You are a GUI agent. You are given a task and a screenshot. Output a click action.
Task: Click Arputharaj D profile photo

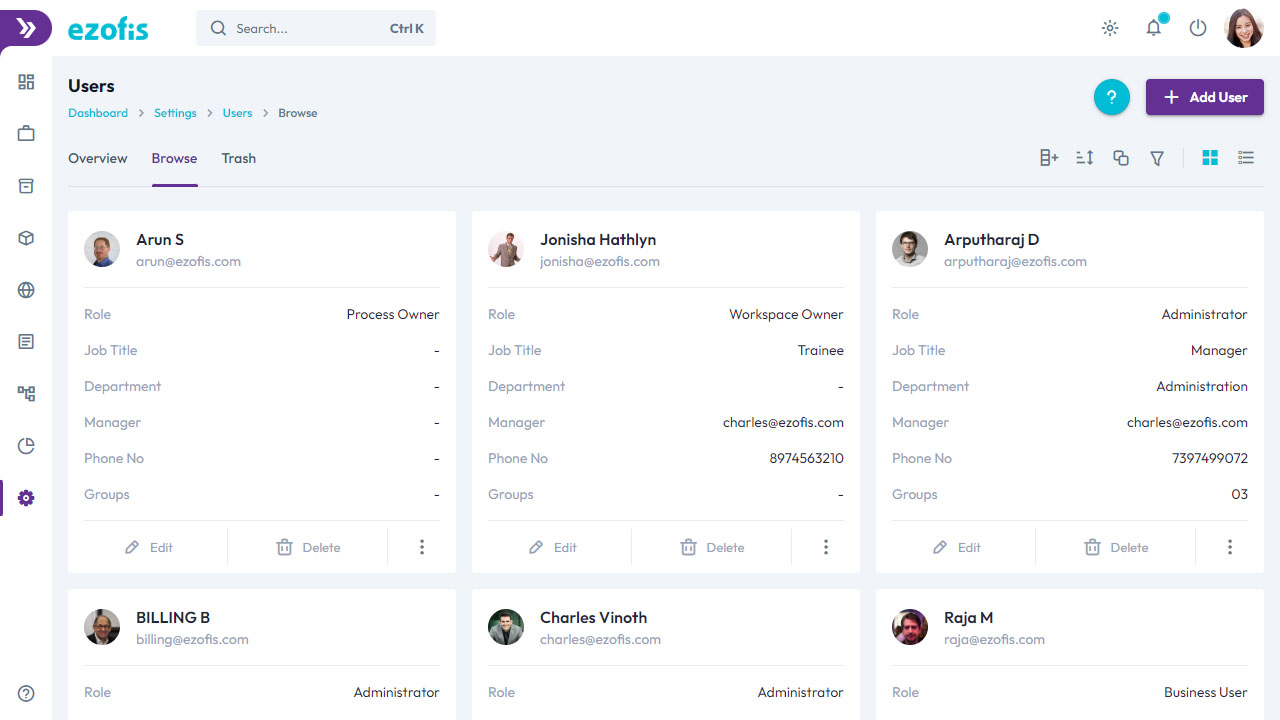point(910,249)
